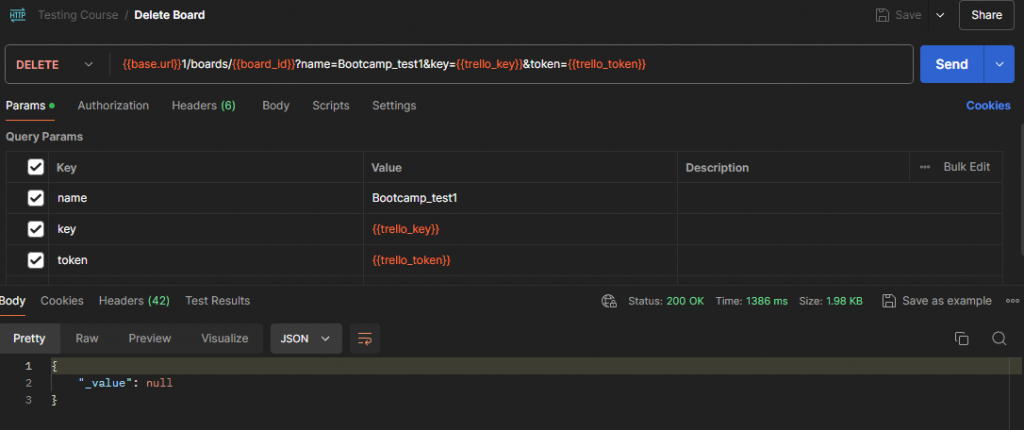This screenshot has width=1024, height=430.
Task: Open the Save options dropdown arrow
Action: point(940,15)
